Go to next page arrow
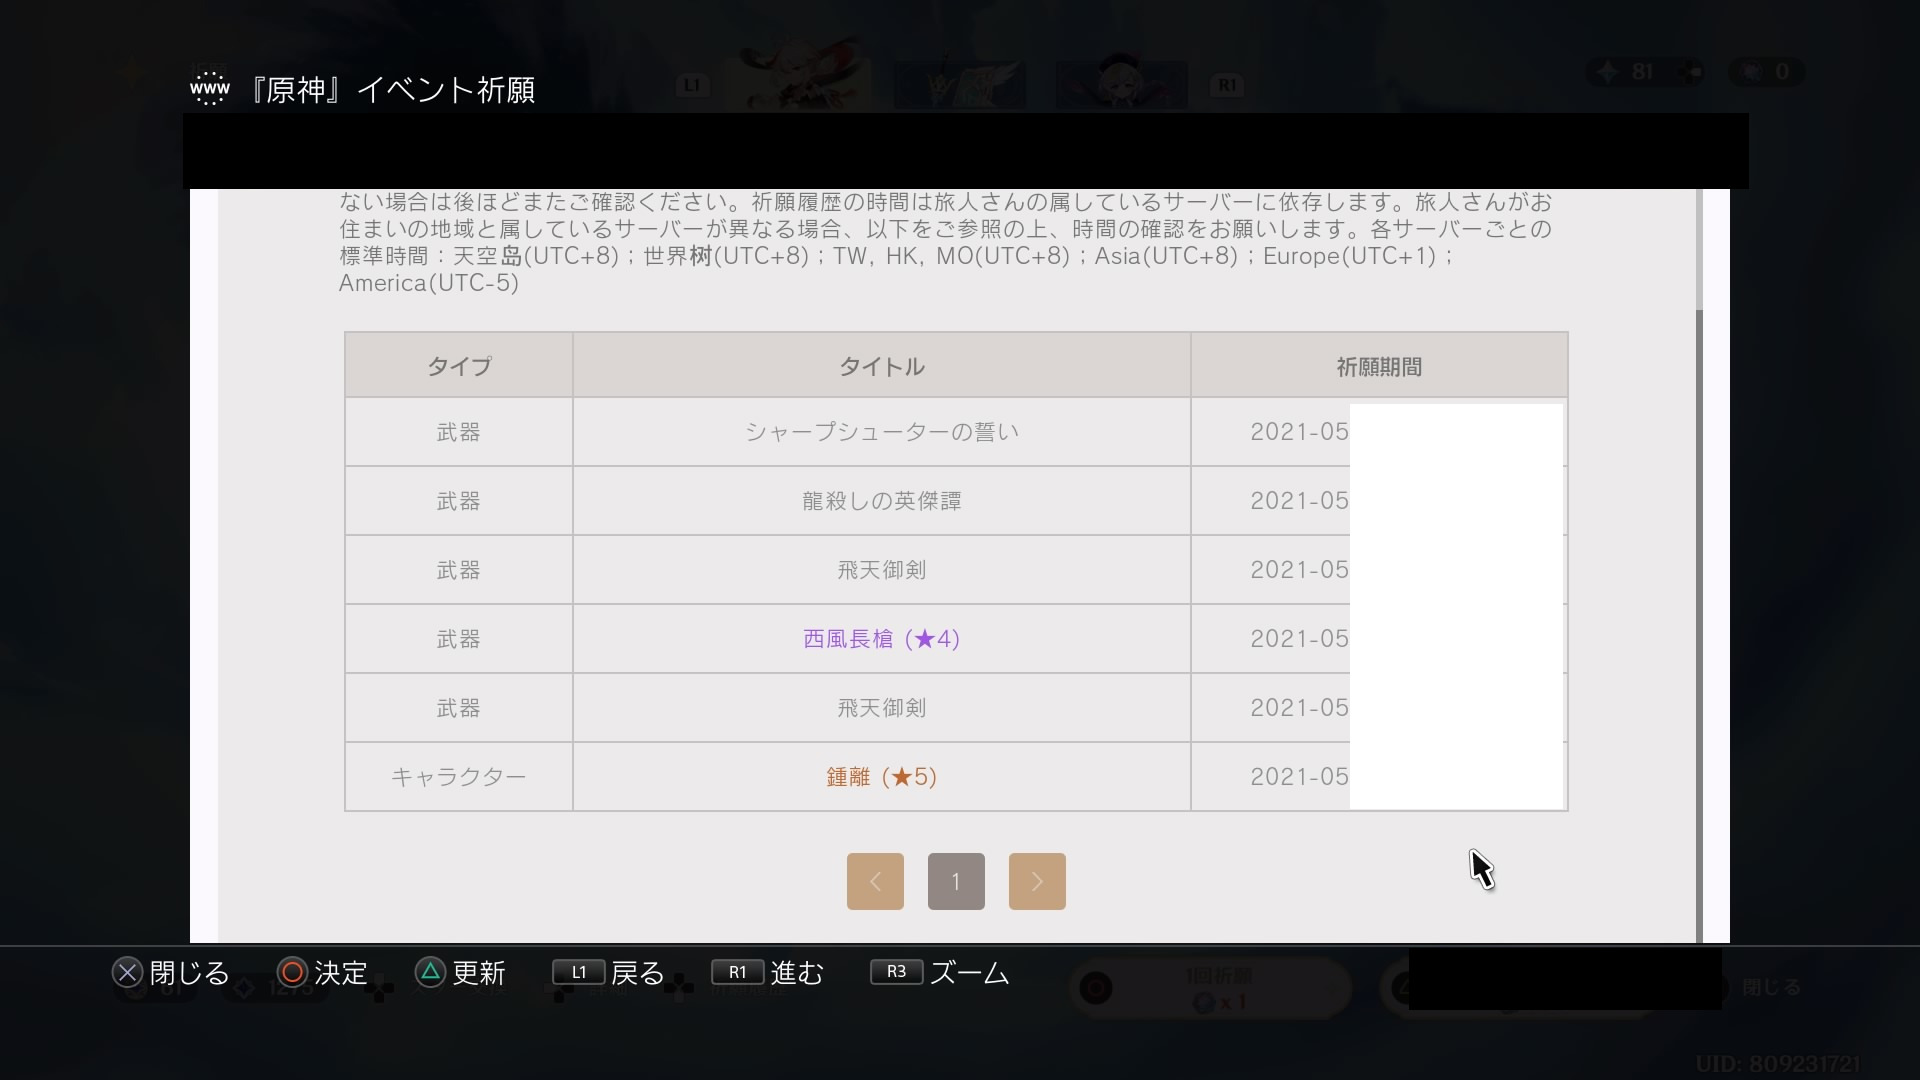This screenshot has width=1920, height=1080. [x=1037, y=881]
